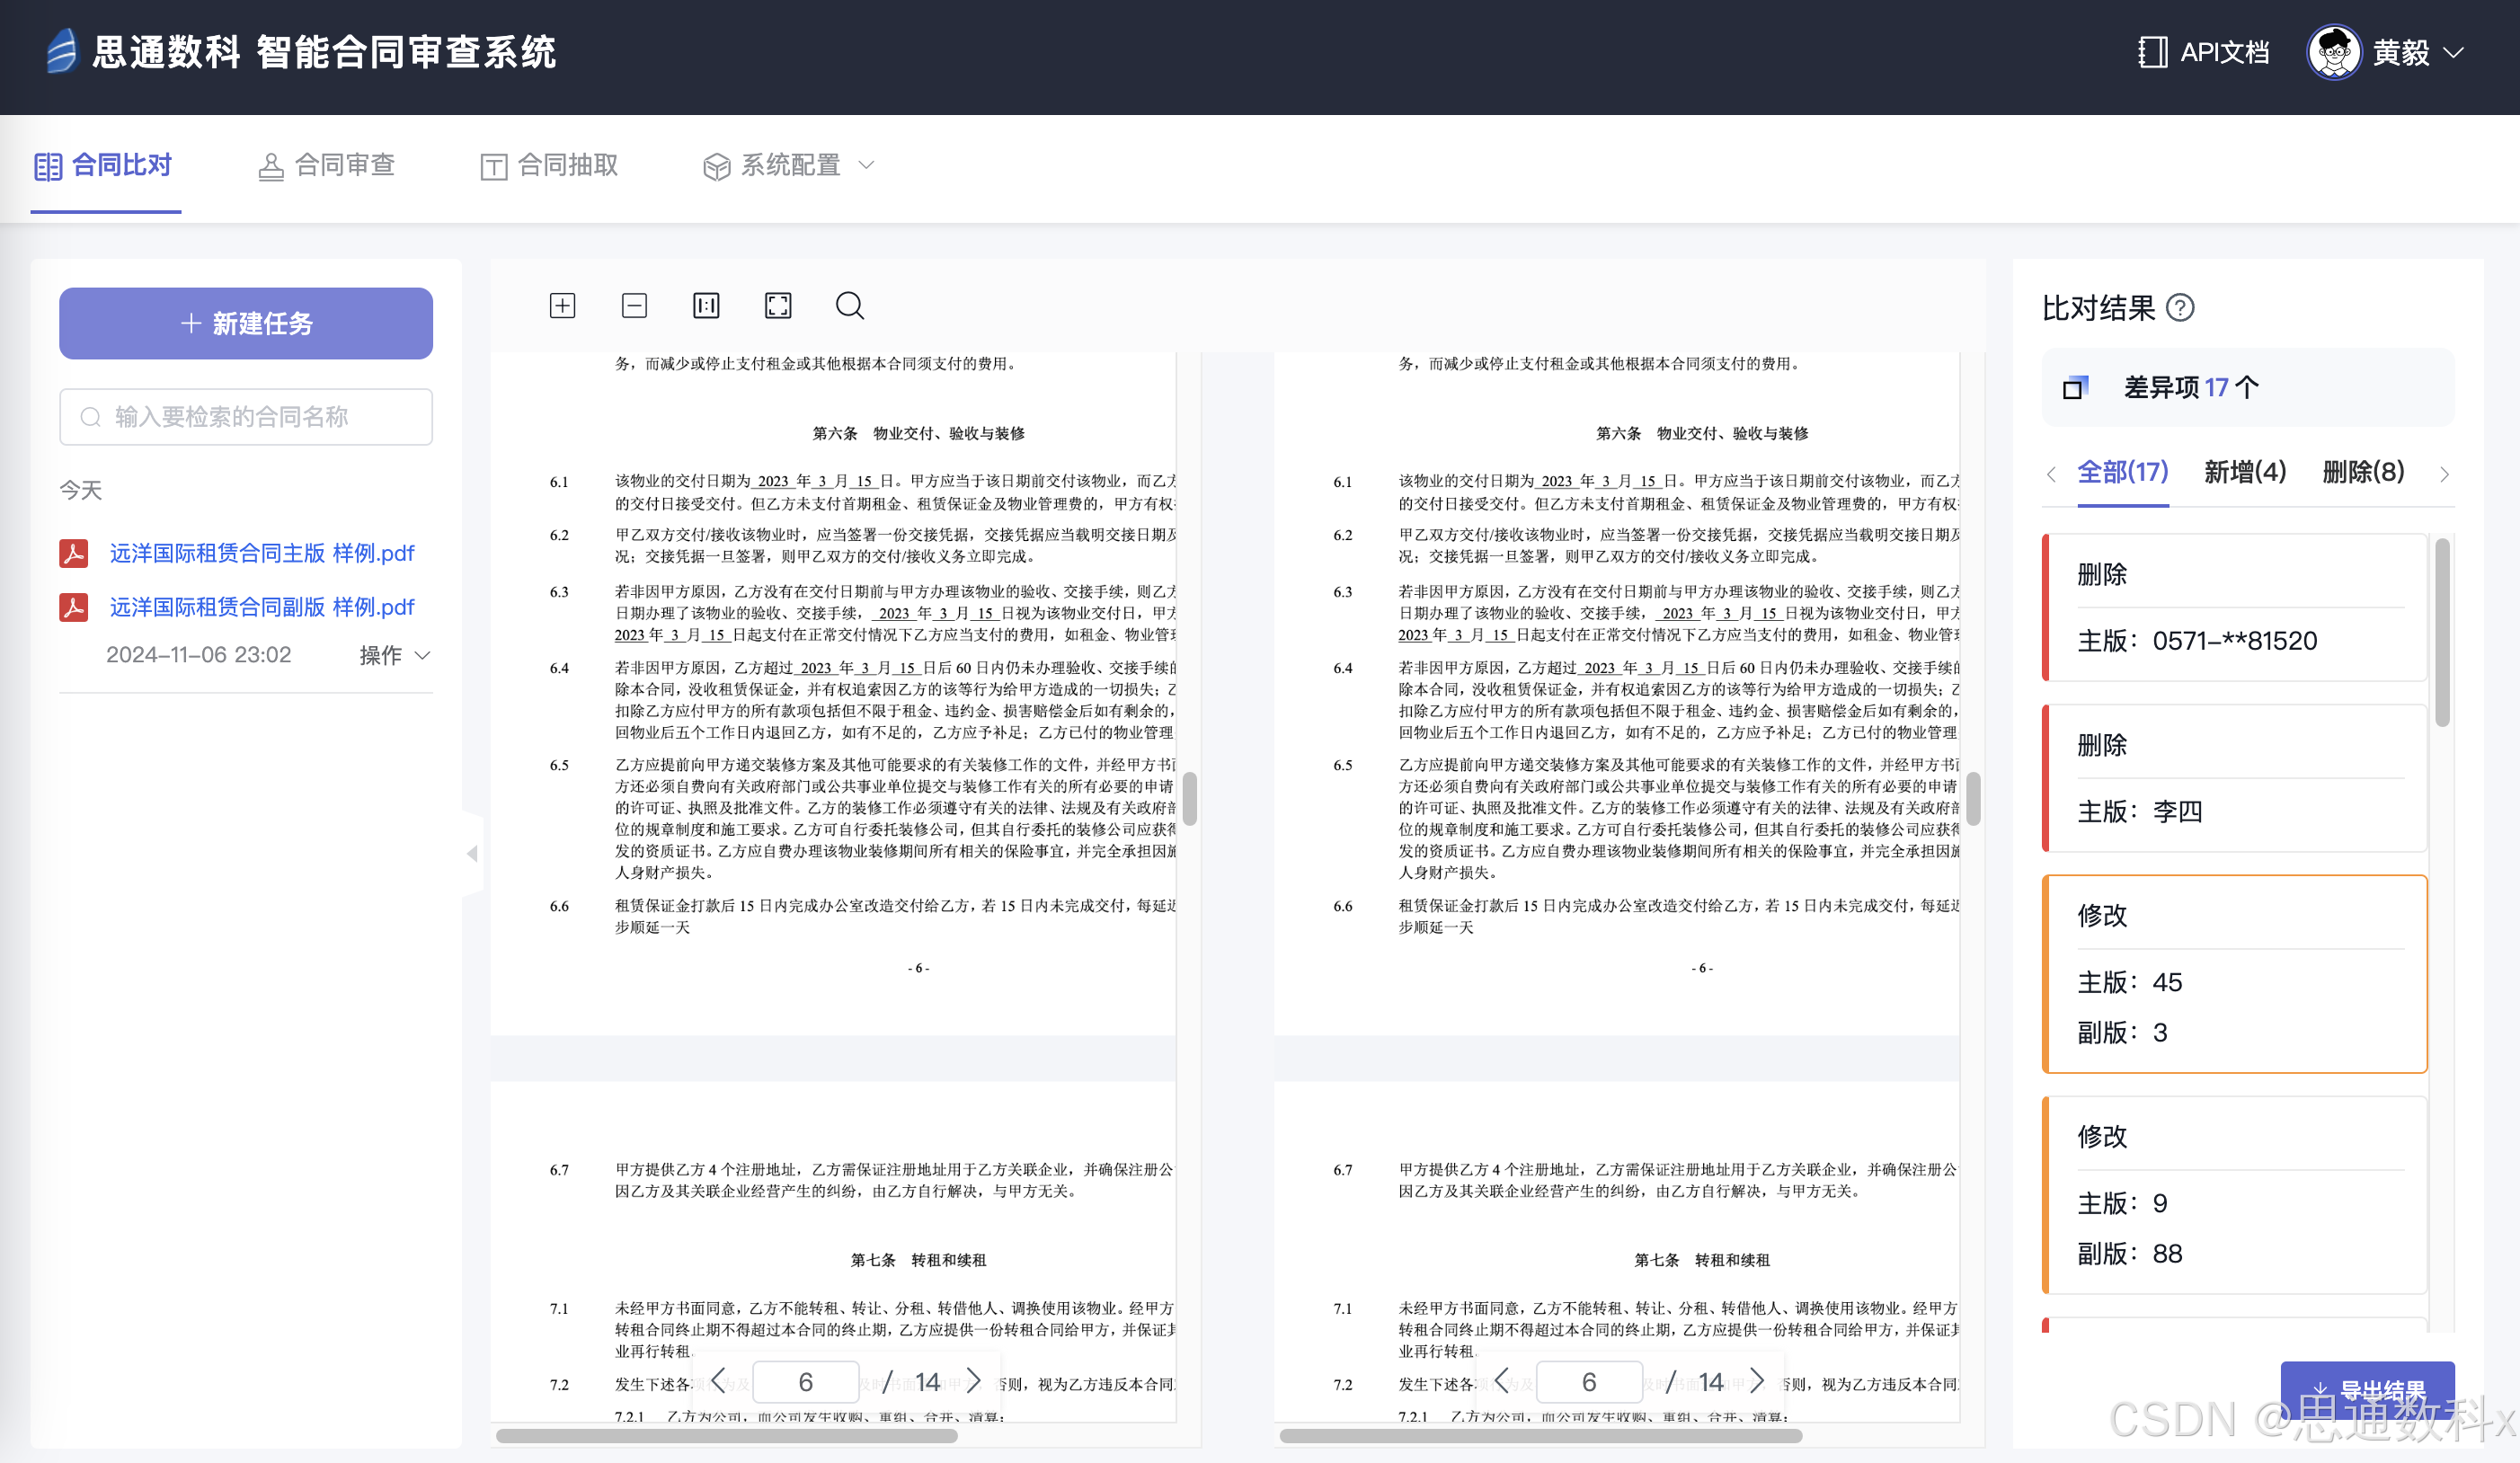
Task: Open 远洋国际租赁合同主版 样例.pdf link
Action: (261, 553)
